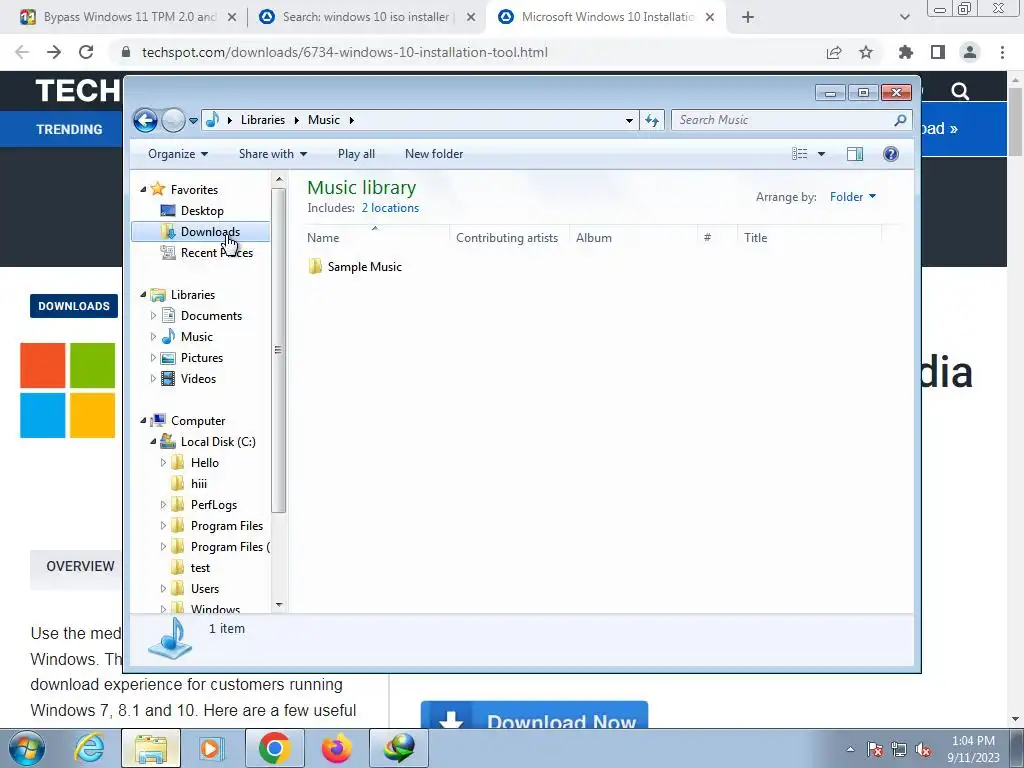Screen dimensions: 1024x768
Task: Open the address bar history dropdown
Action: coord(629,120)
